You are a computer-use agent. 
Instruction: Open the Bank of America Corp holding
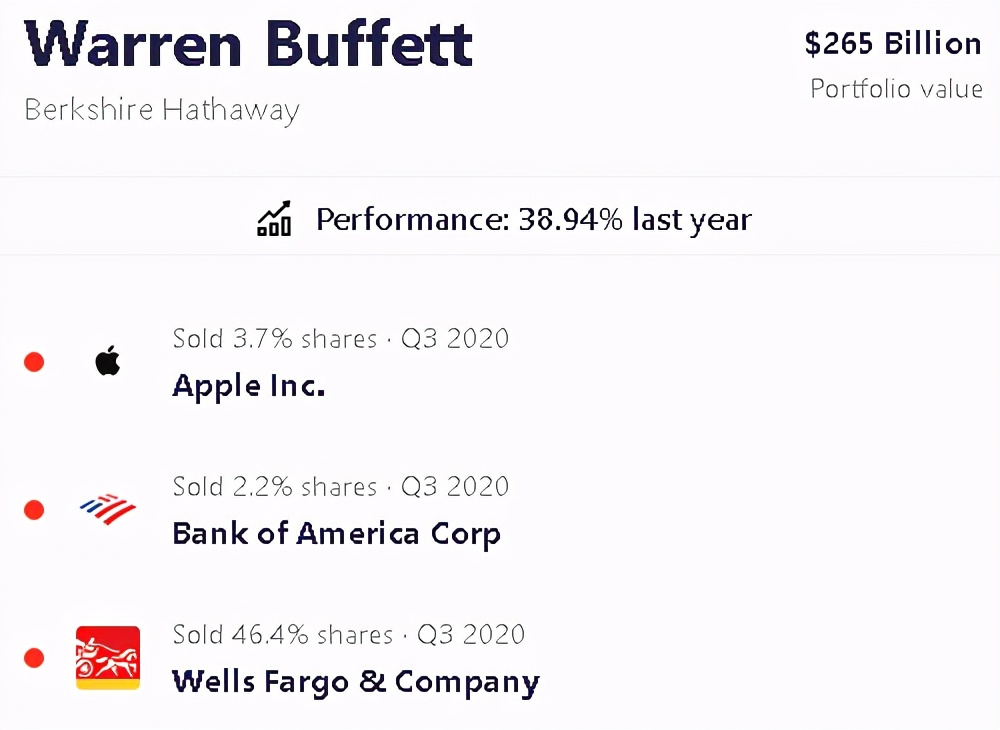pyautogui.click(x=336, y=533)
